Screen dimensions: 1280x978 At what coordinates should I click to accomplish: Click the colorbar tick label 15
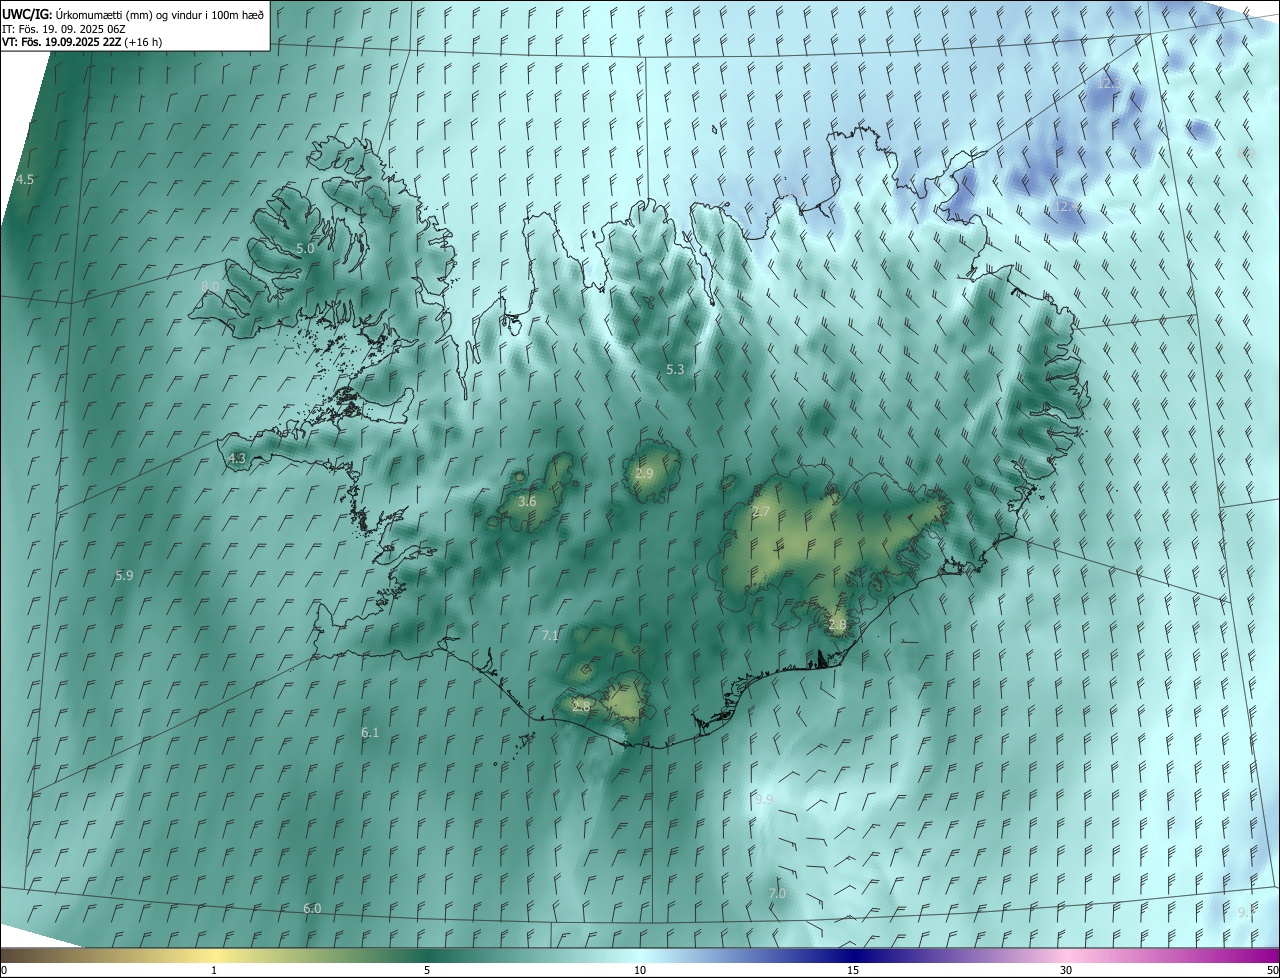(x=853, y=971)
